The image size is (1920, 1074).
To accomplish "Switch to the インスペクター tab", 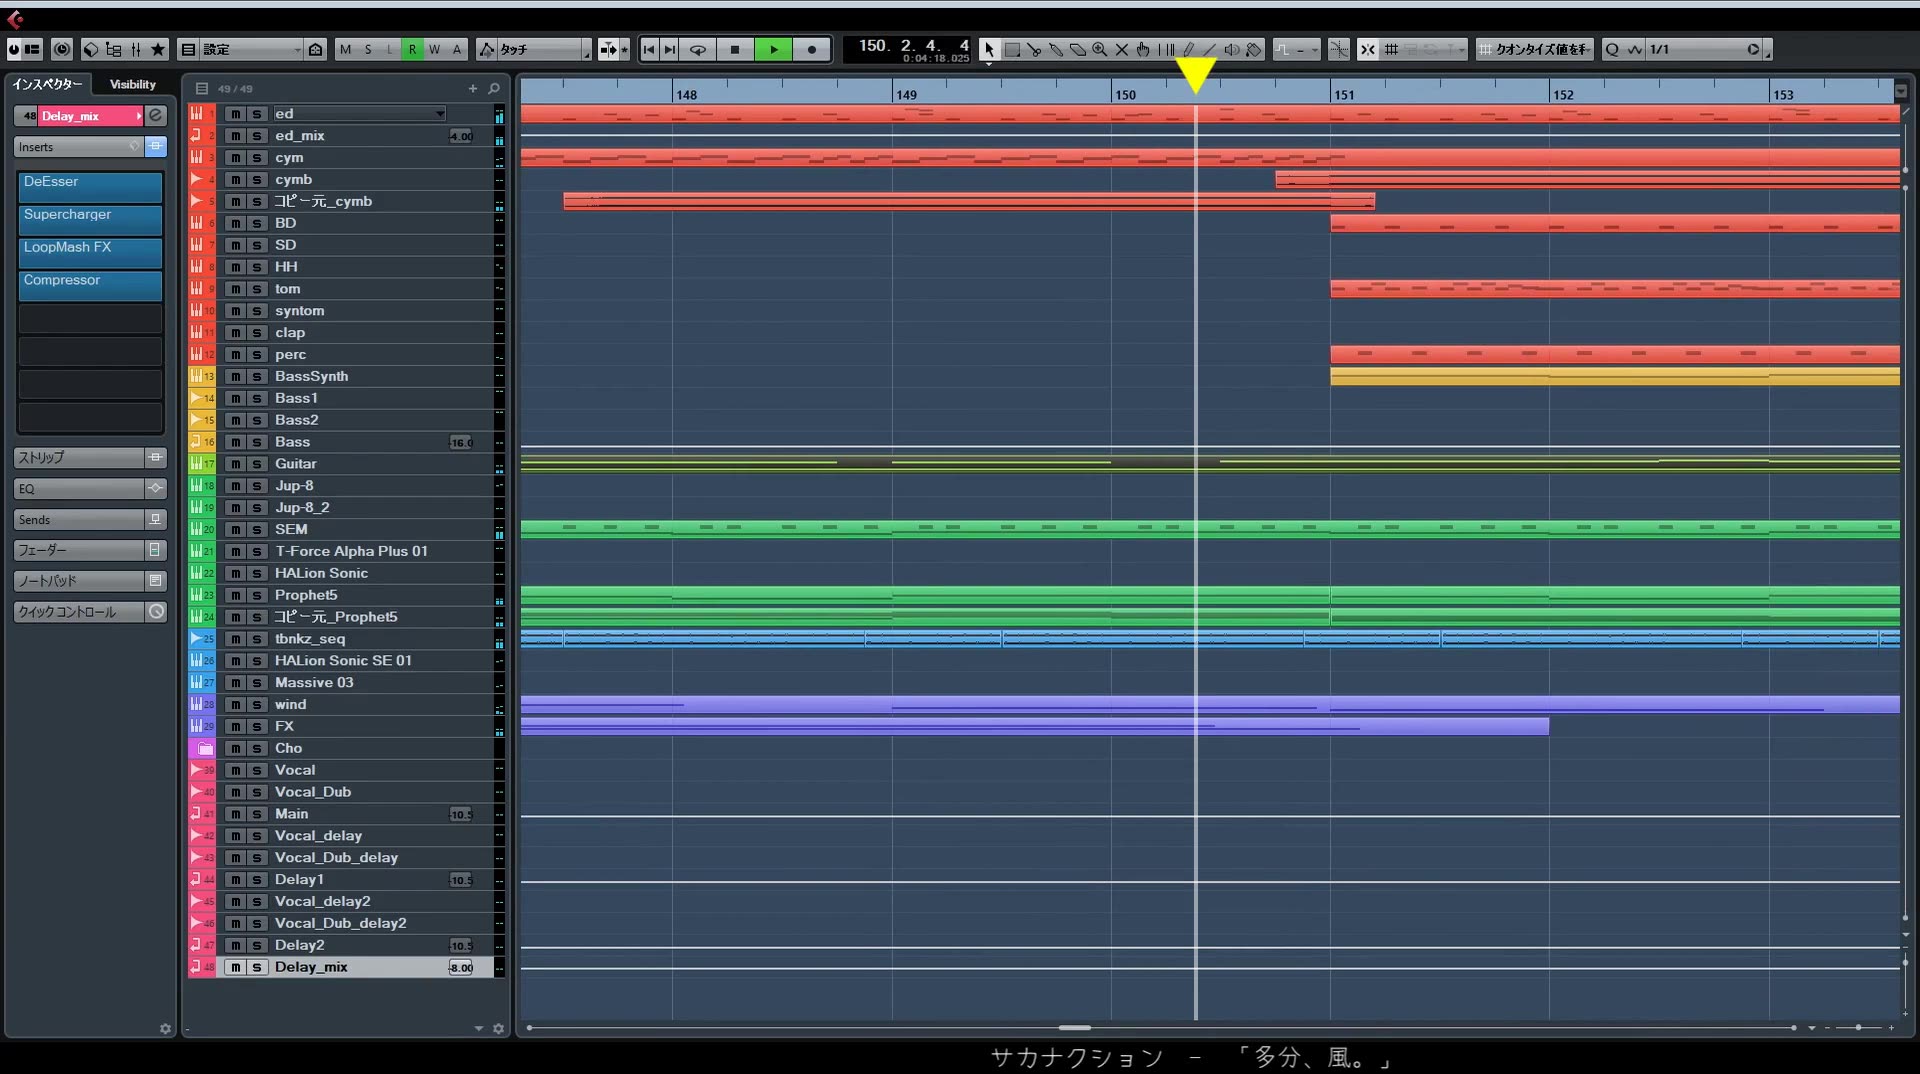I will pos(47,84).
